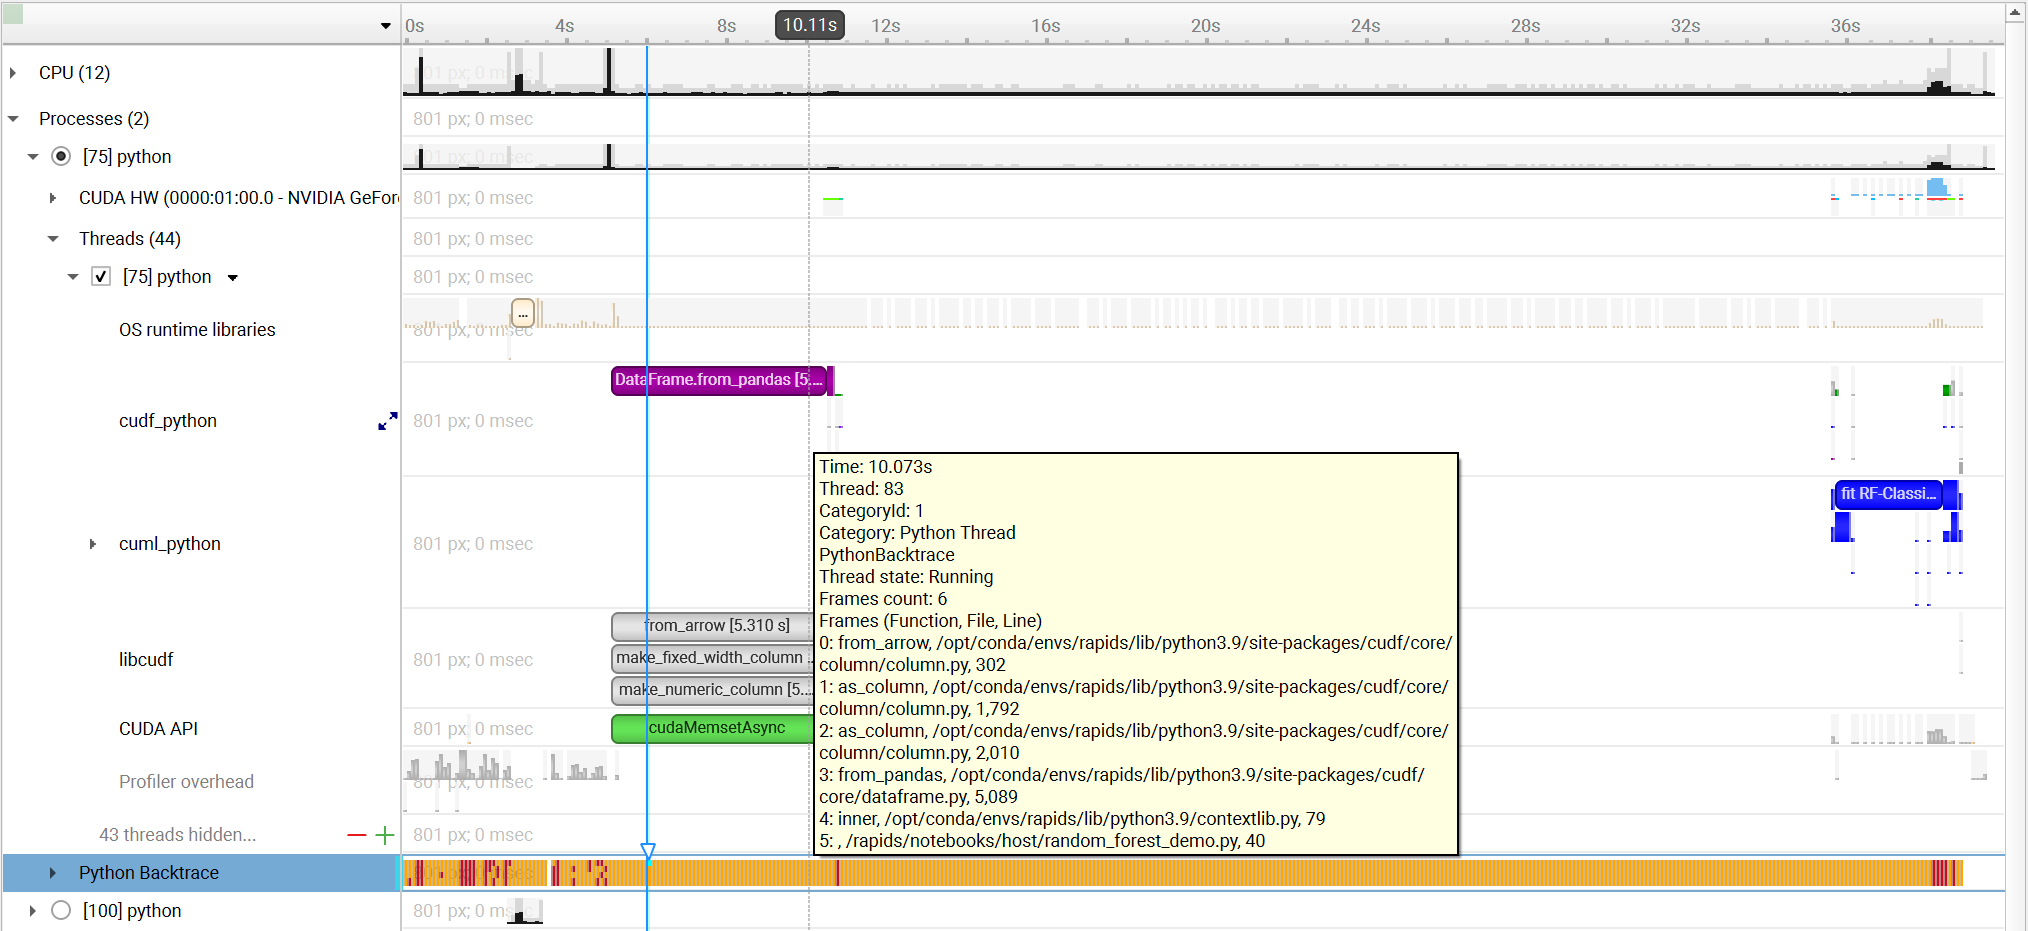Click the selected [75] python radio button
This screenshot has height=931, width=2028.
(61, 156)
